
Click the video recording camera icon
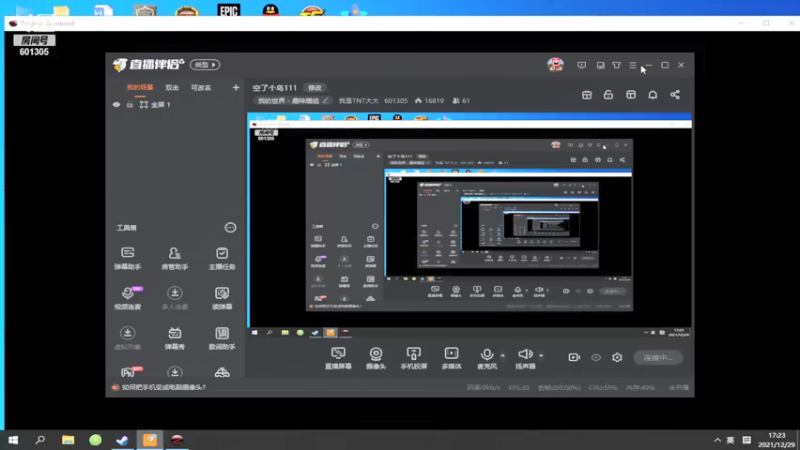pyautogui.click(x=574, y=357)
